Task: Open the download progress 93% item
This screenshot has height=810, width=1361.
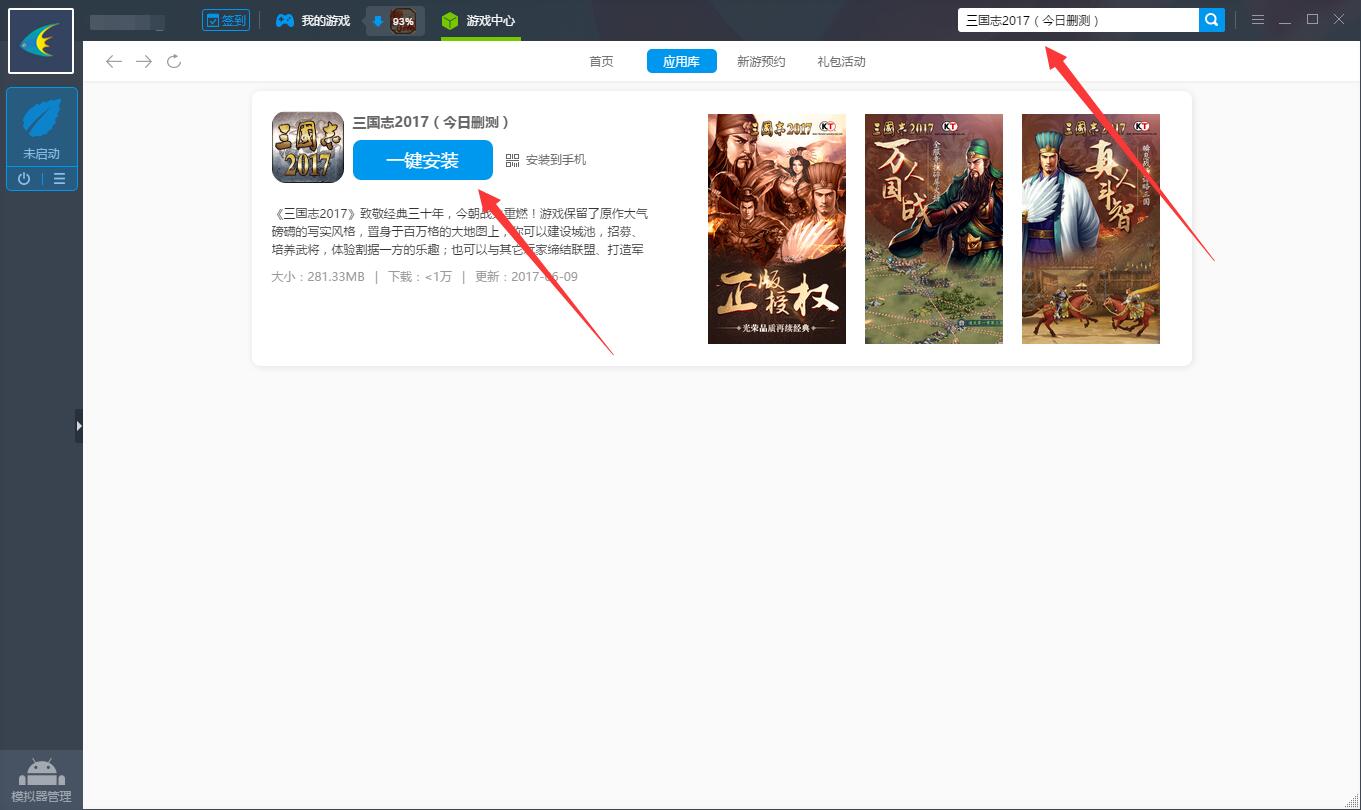Action: [x=395, y=21]
